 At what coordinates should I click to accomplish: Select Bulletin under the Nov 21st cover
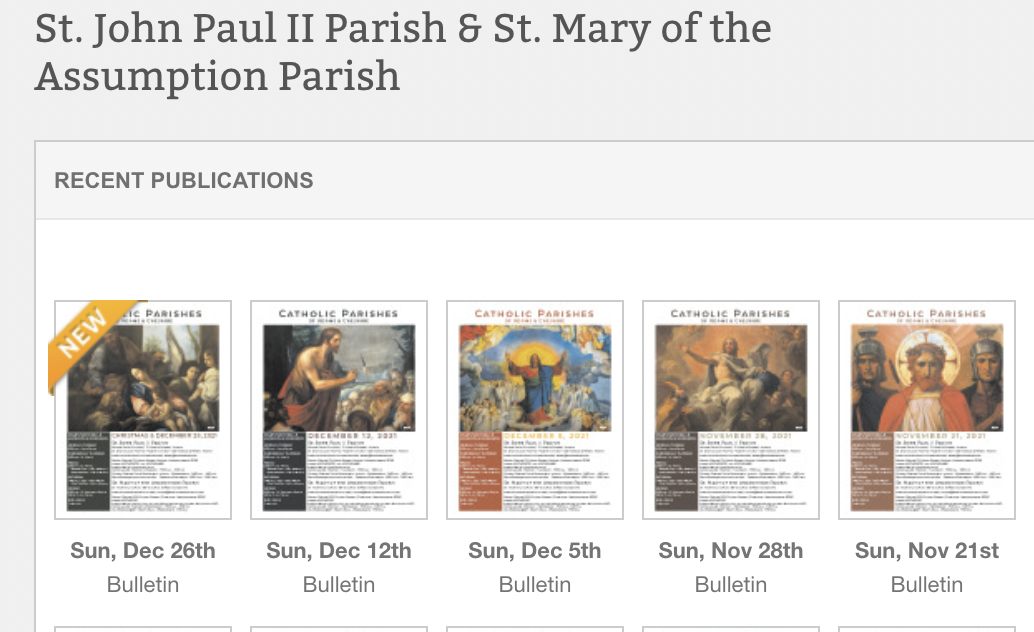926,584
